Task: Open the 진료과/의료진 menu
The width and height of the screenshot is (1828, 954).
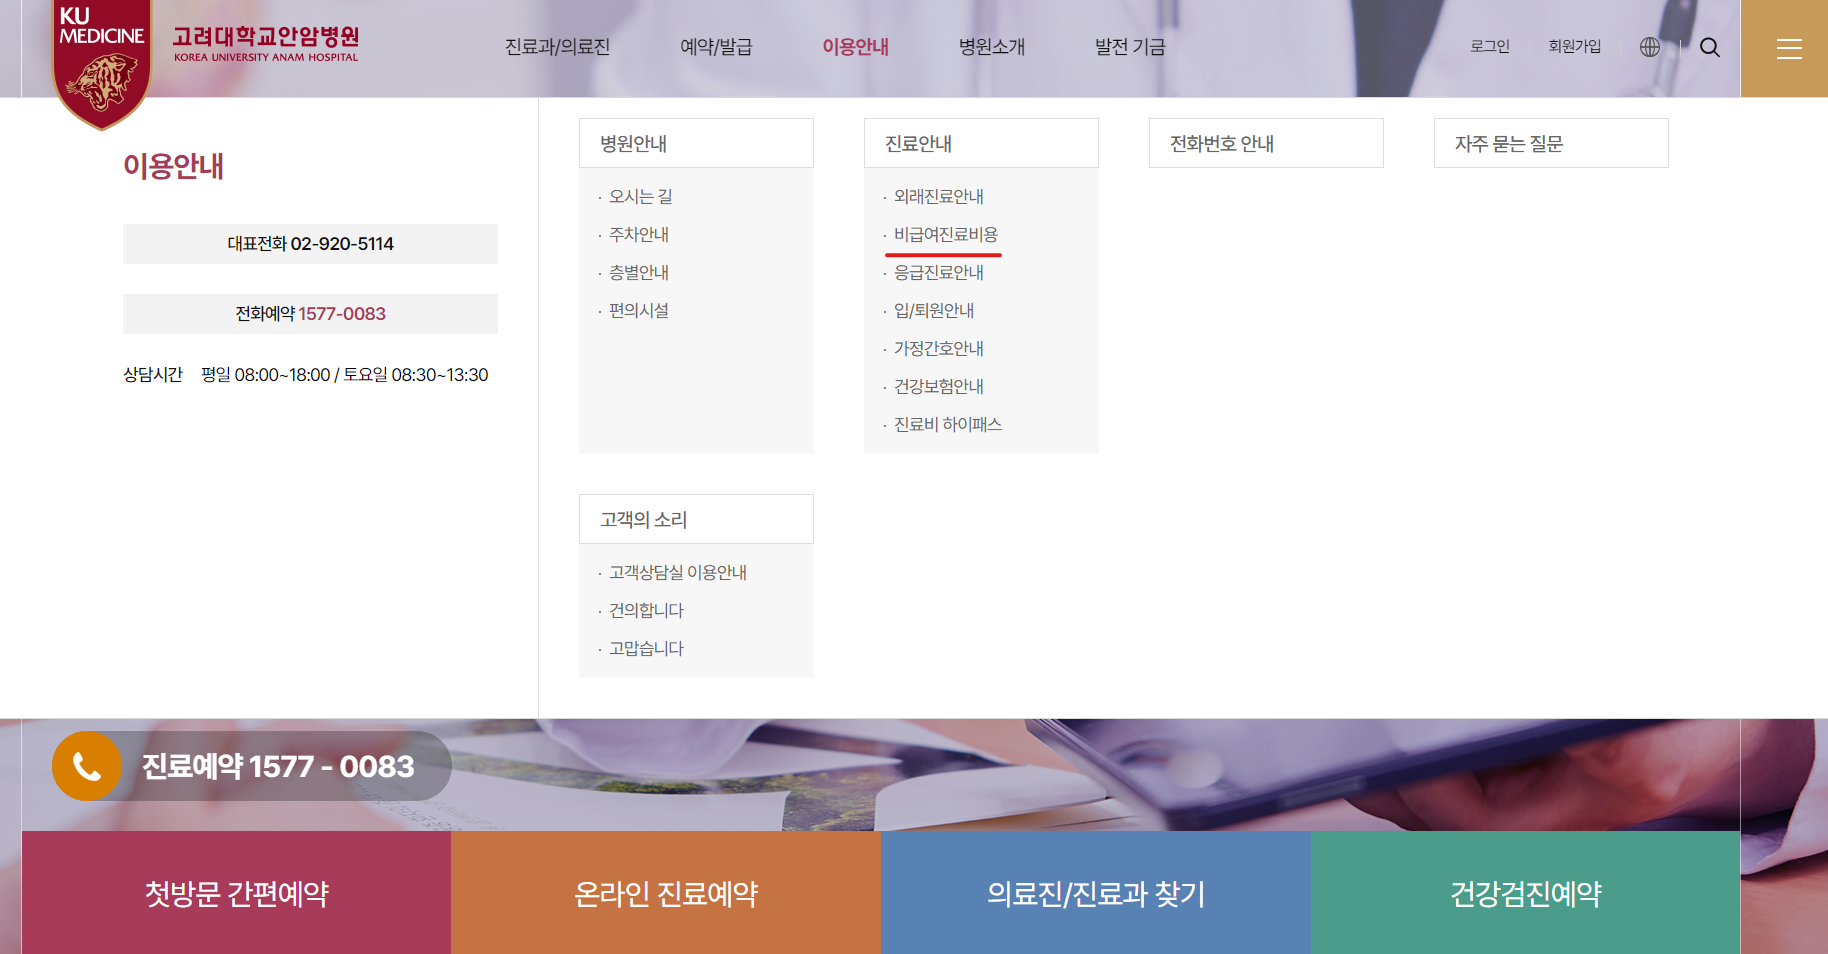Action: pyautogui.click(x=557, y=47)
